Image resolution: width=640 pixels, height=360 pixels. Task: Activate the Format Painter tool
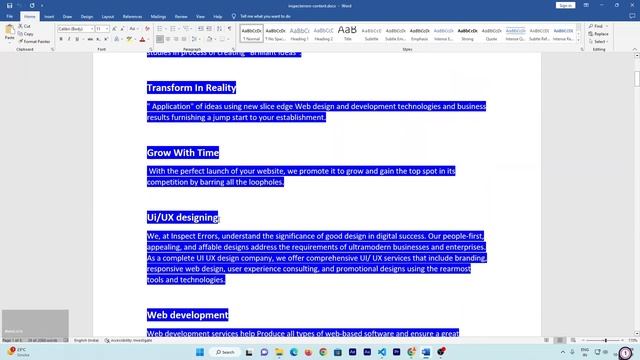34,41
